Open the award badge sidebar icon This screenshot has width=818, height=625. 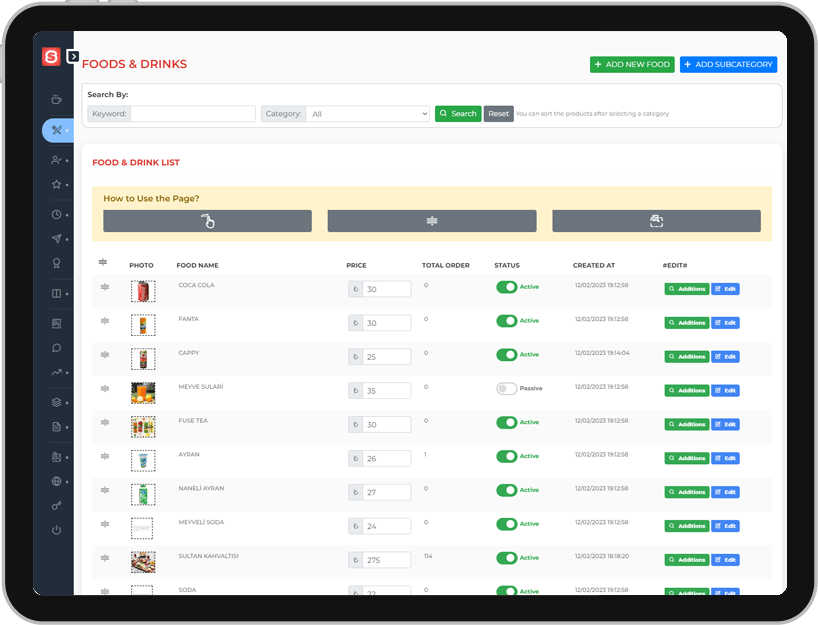[57, 263]
